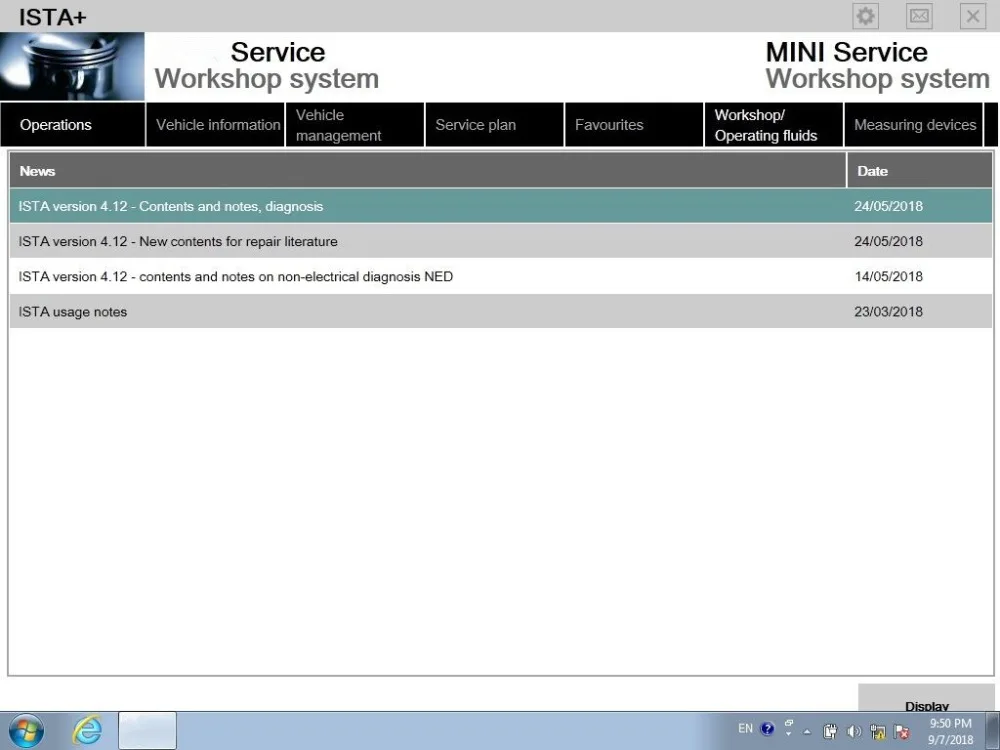The width and height of the screenshot is (1000, 750).
Task: Open the taskbar clock and date
Action: (950, 732)
